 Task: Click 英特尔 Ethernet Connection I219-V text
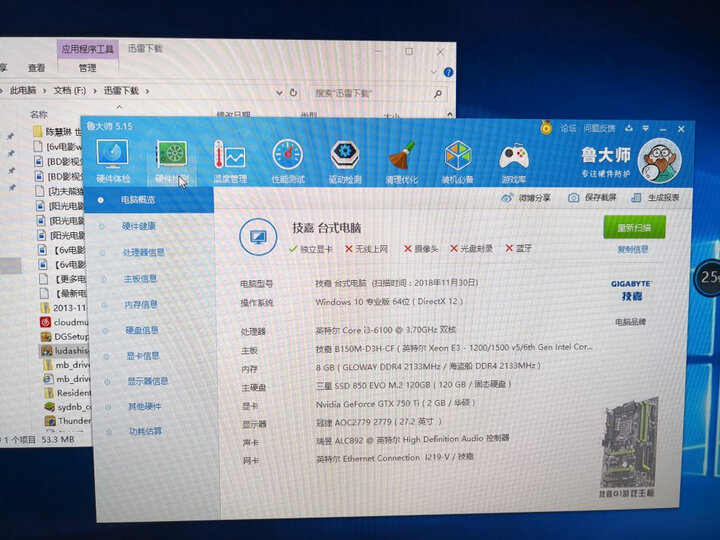point(394,457)
